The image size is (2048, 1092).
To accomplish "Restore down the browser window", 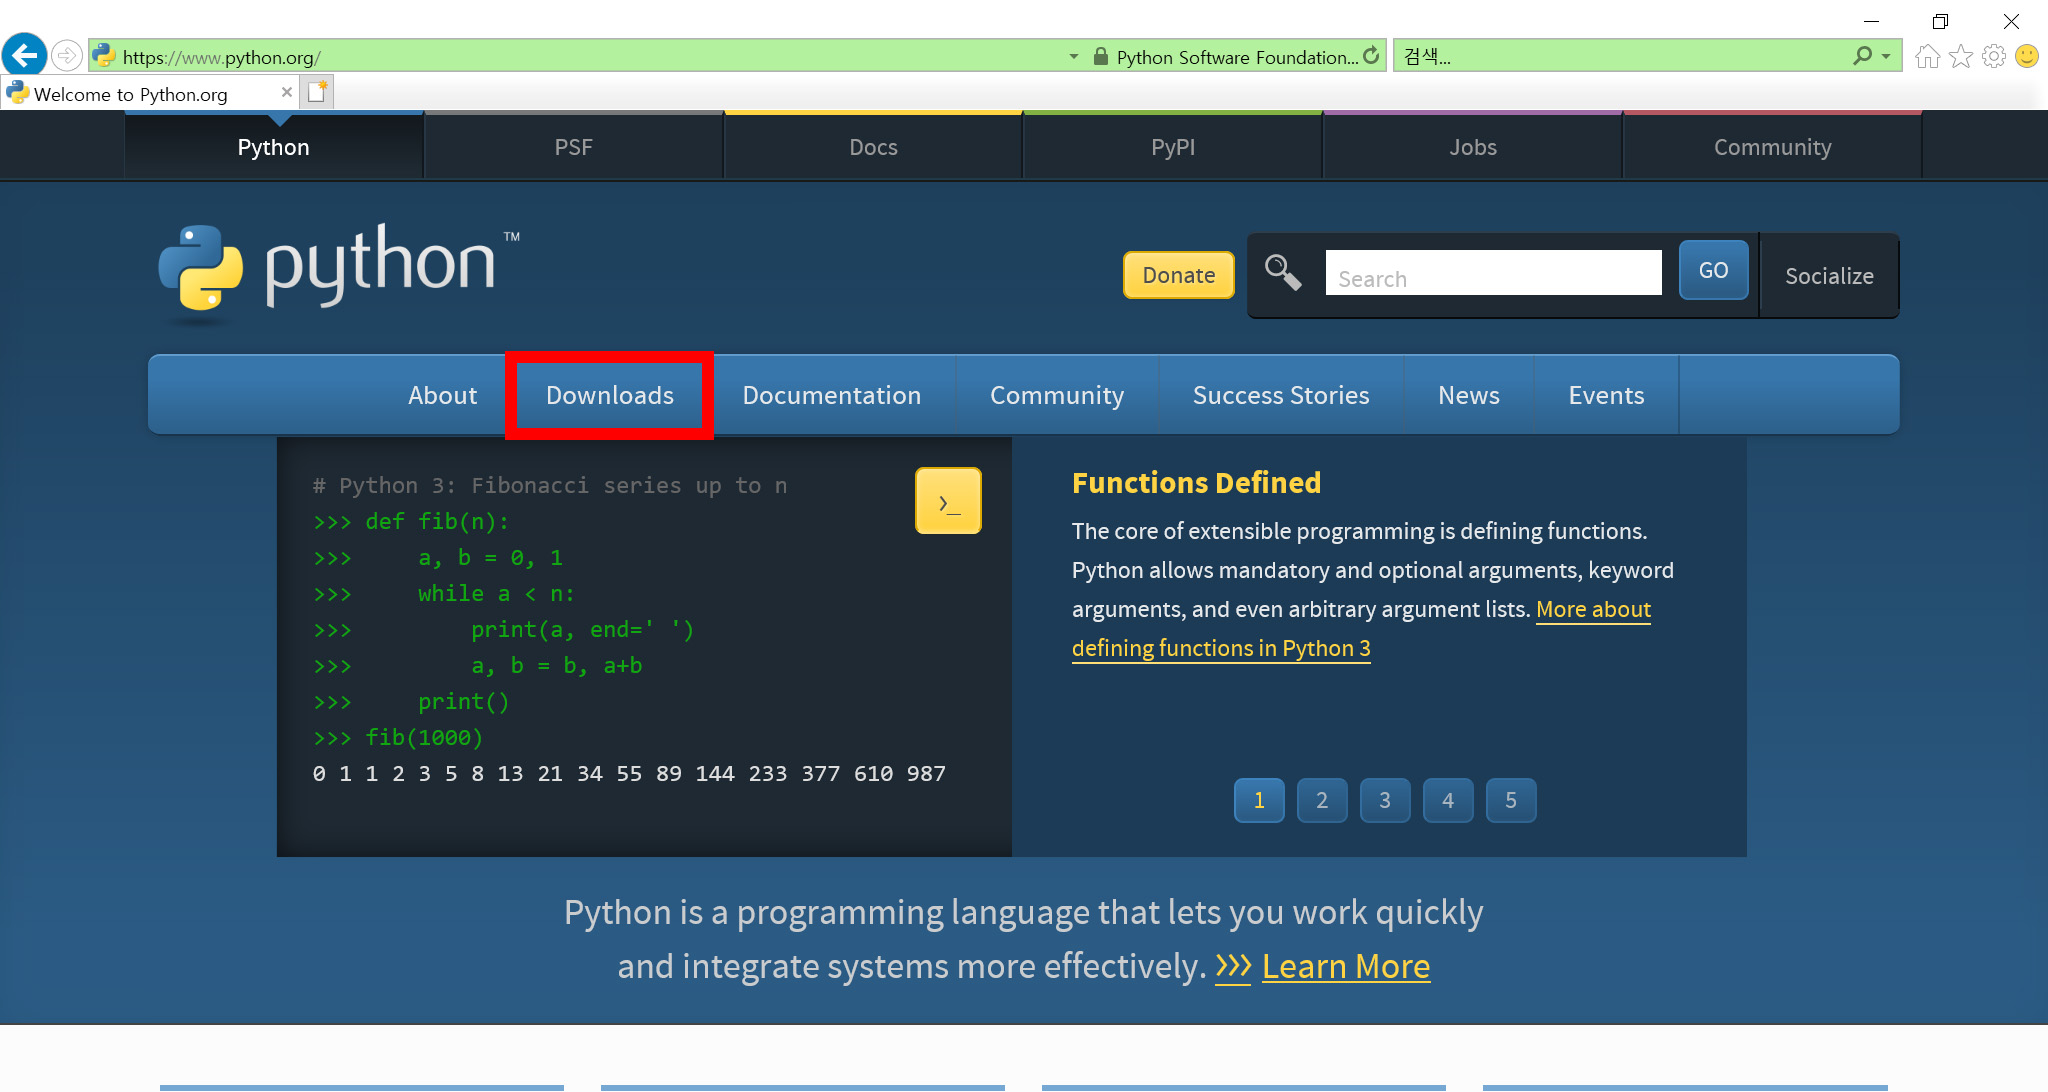I will click(x=1940, y=21).
